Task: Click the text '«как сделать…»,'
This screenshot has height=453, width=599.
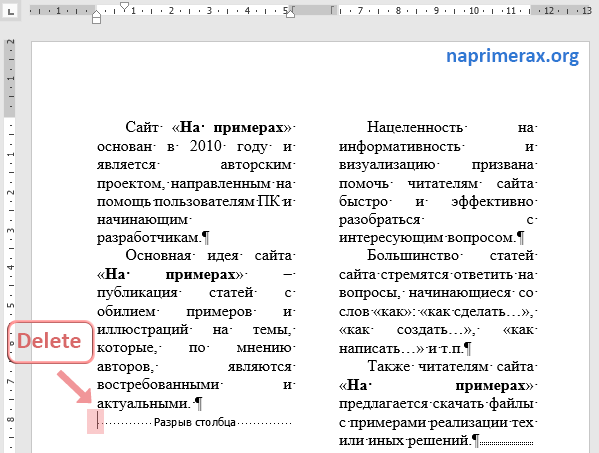Action: pyautogui.click(x=476, y=312)
